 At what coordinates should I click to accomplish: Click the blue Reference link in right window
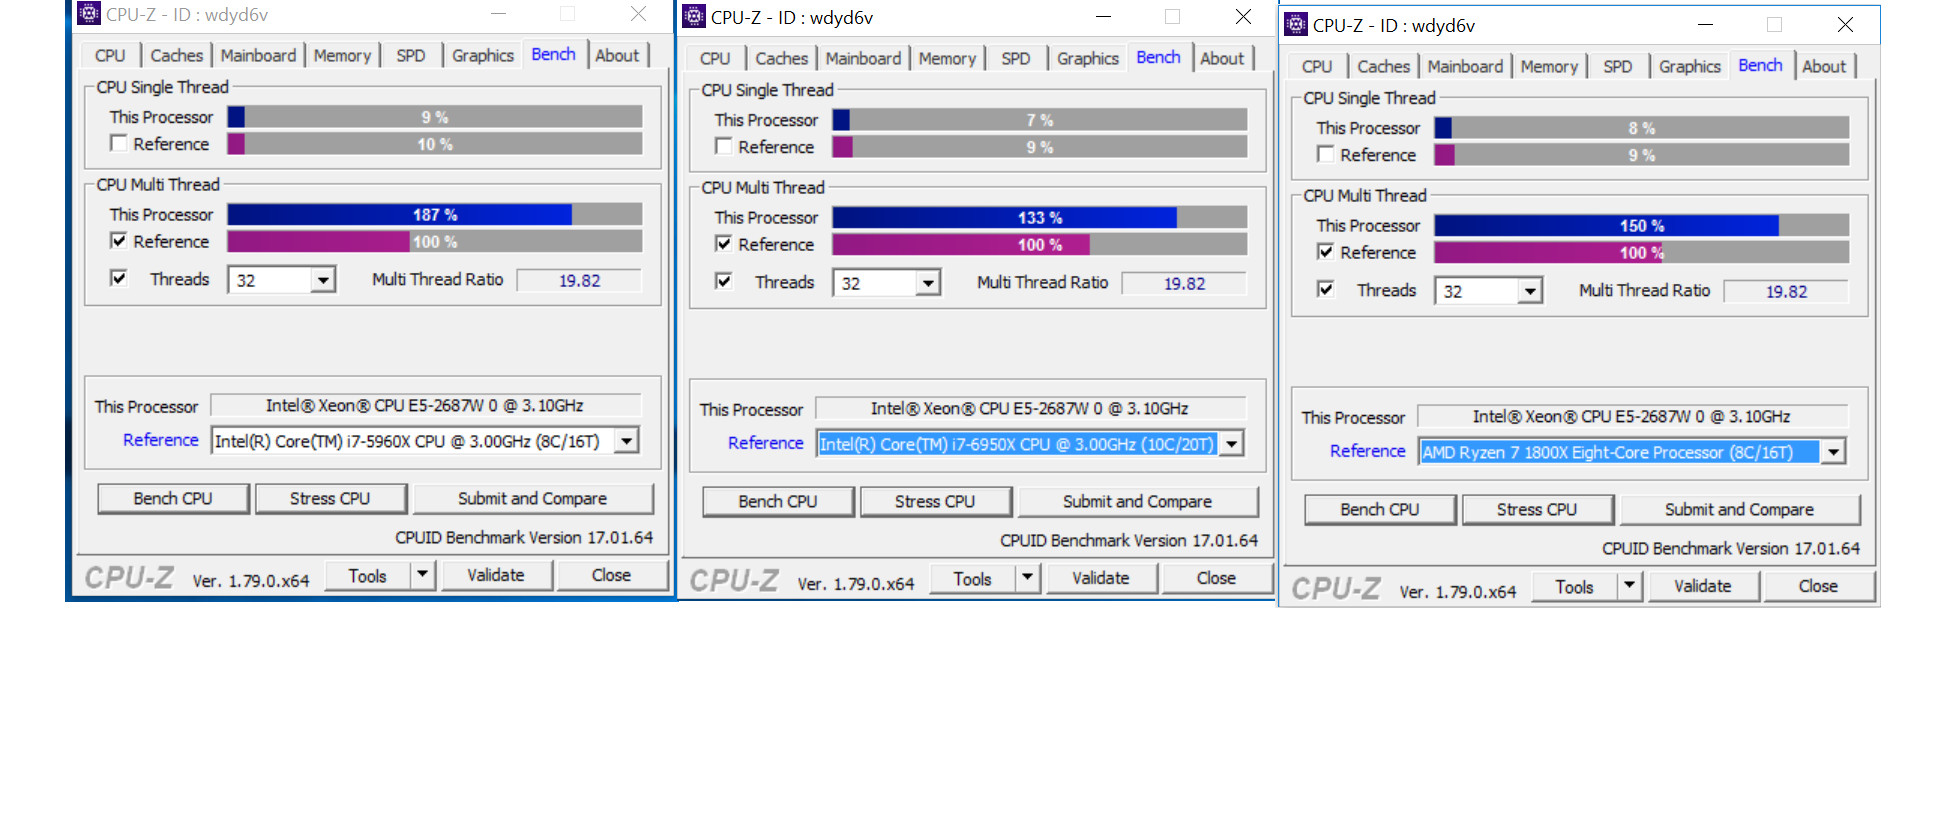(x=1368, y=451)
